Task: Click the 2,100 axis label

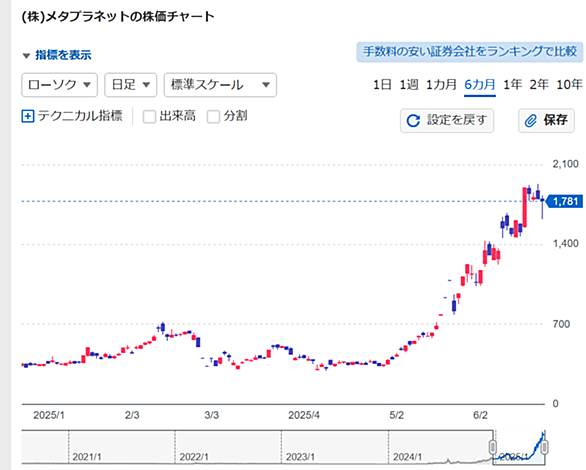Action: tap(565, 164)
